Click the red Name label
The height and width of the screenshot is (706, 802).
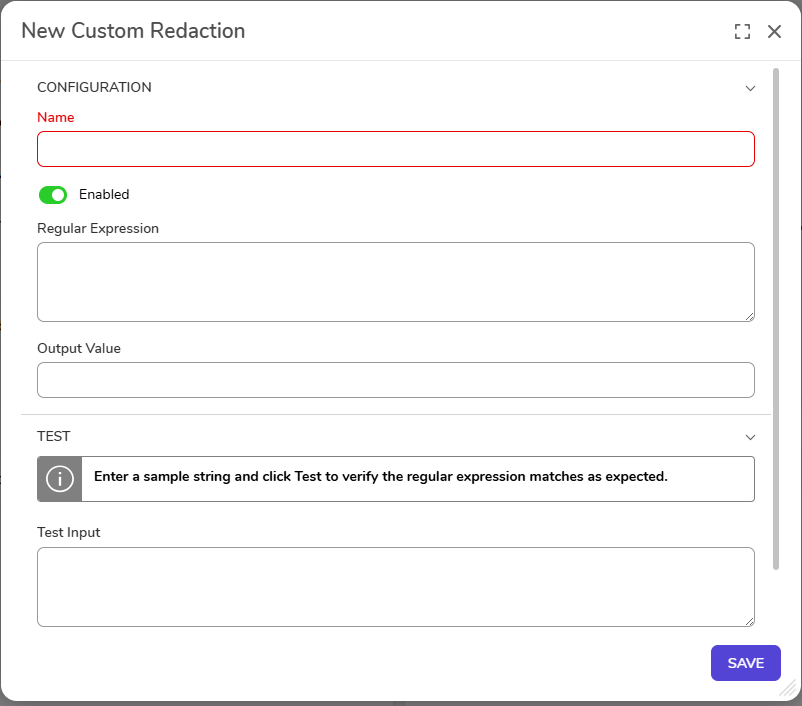56,118
